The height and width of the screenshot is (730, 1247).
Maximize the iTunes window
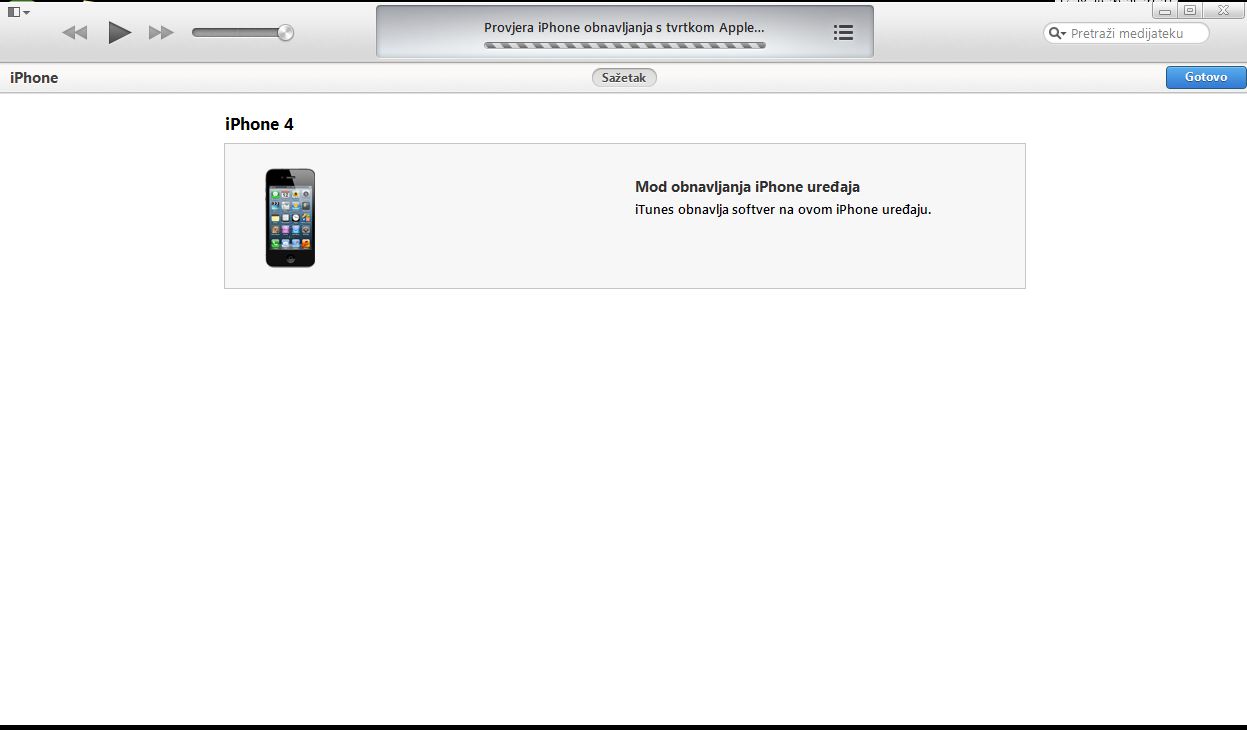(x=1190, y=11)
